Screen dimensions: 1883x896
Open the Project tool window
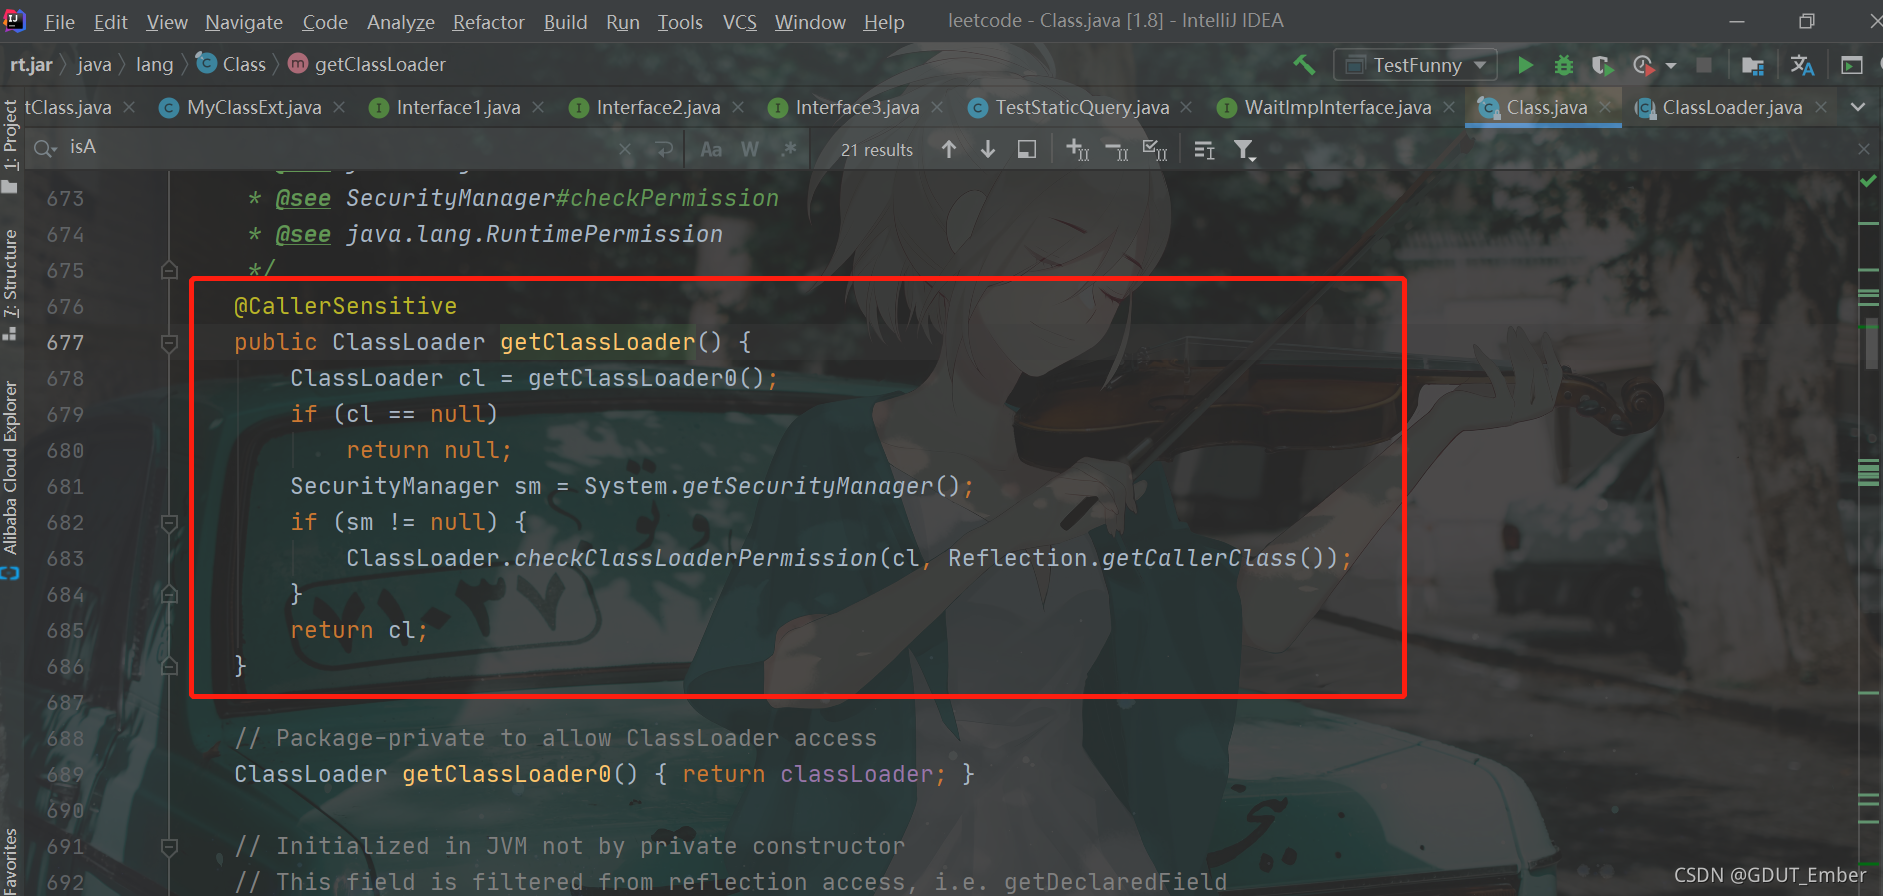[11, 145]
